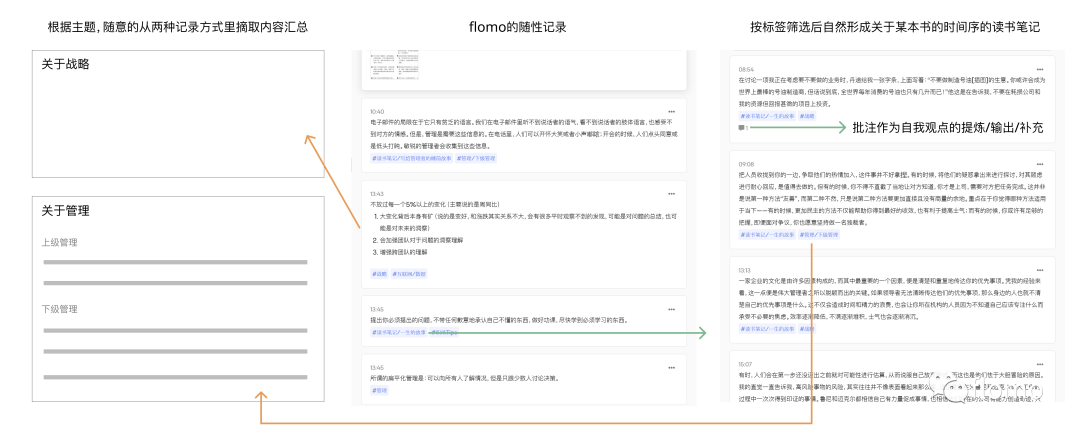Click the 10:40 timestamp in the flomo list
The height and width of the screenshot is (435, 1080).
377,112
